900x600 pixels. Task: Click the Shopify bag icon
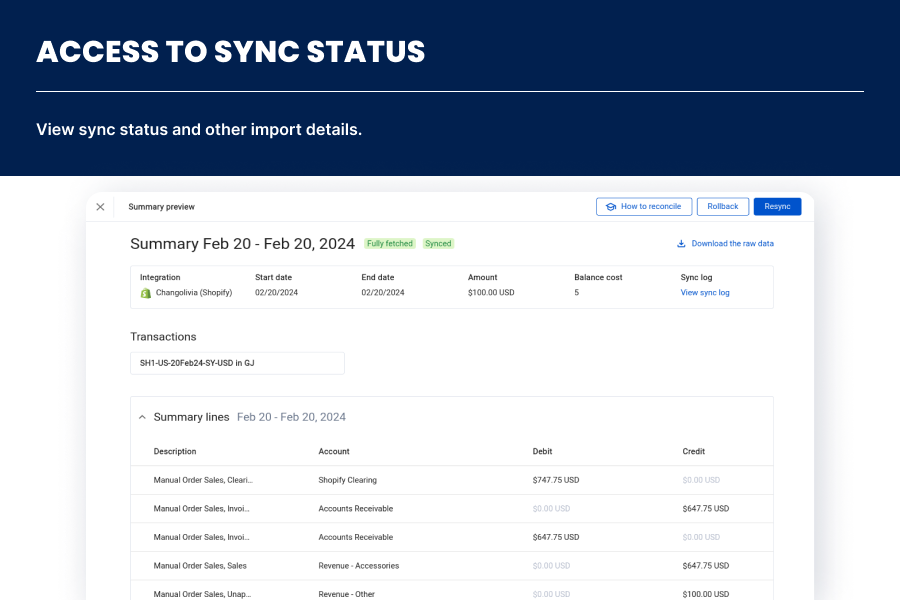tap(145, 293)
